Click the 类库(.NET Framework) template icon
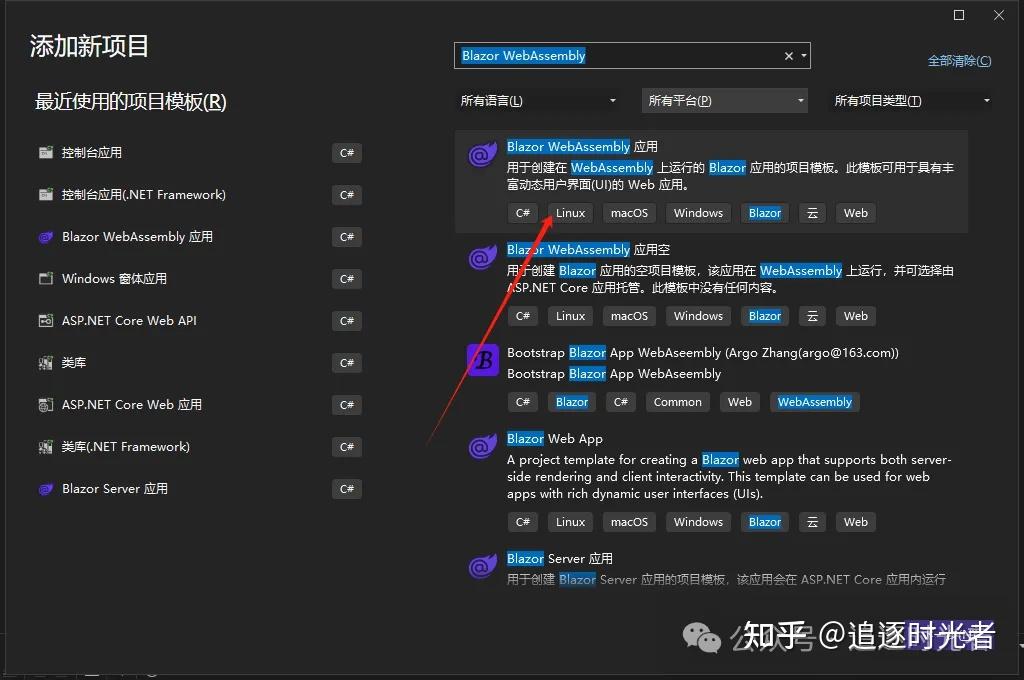 46,447
